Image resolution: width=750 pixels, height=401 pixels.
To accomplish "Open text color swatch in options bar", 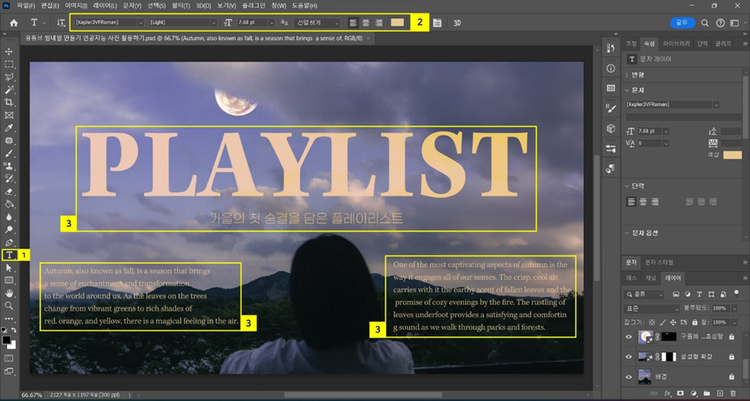I will (x=397, y=22).
